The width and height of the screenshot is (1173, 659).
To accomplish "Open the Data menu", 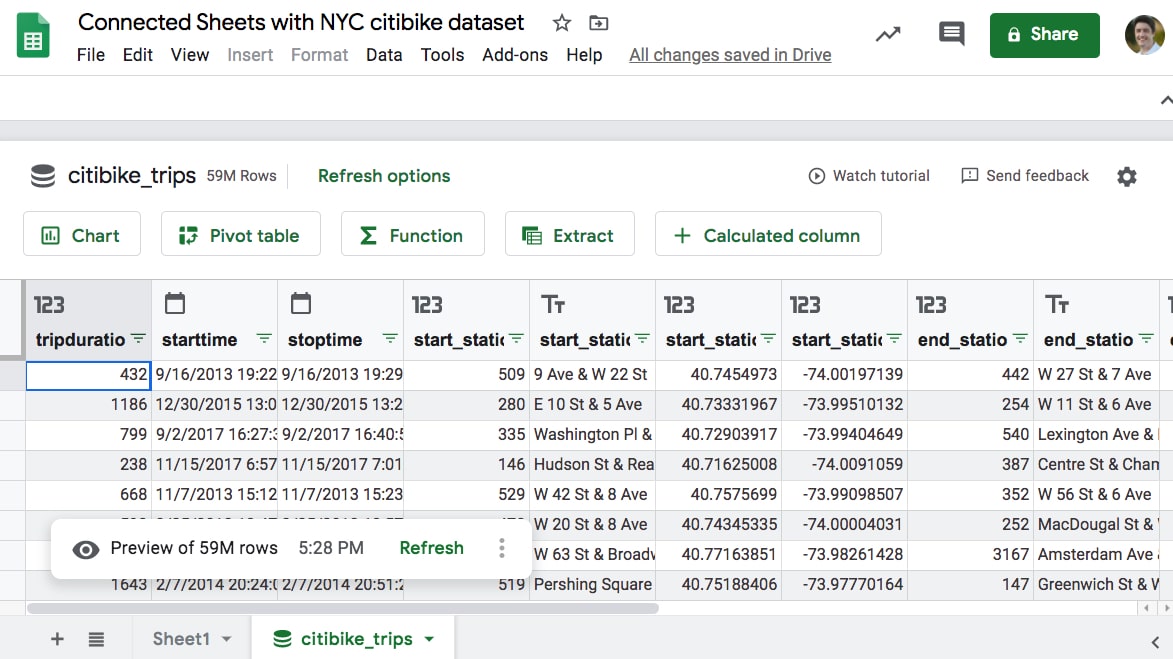I will (384, 55).
